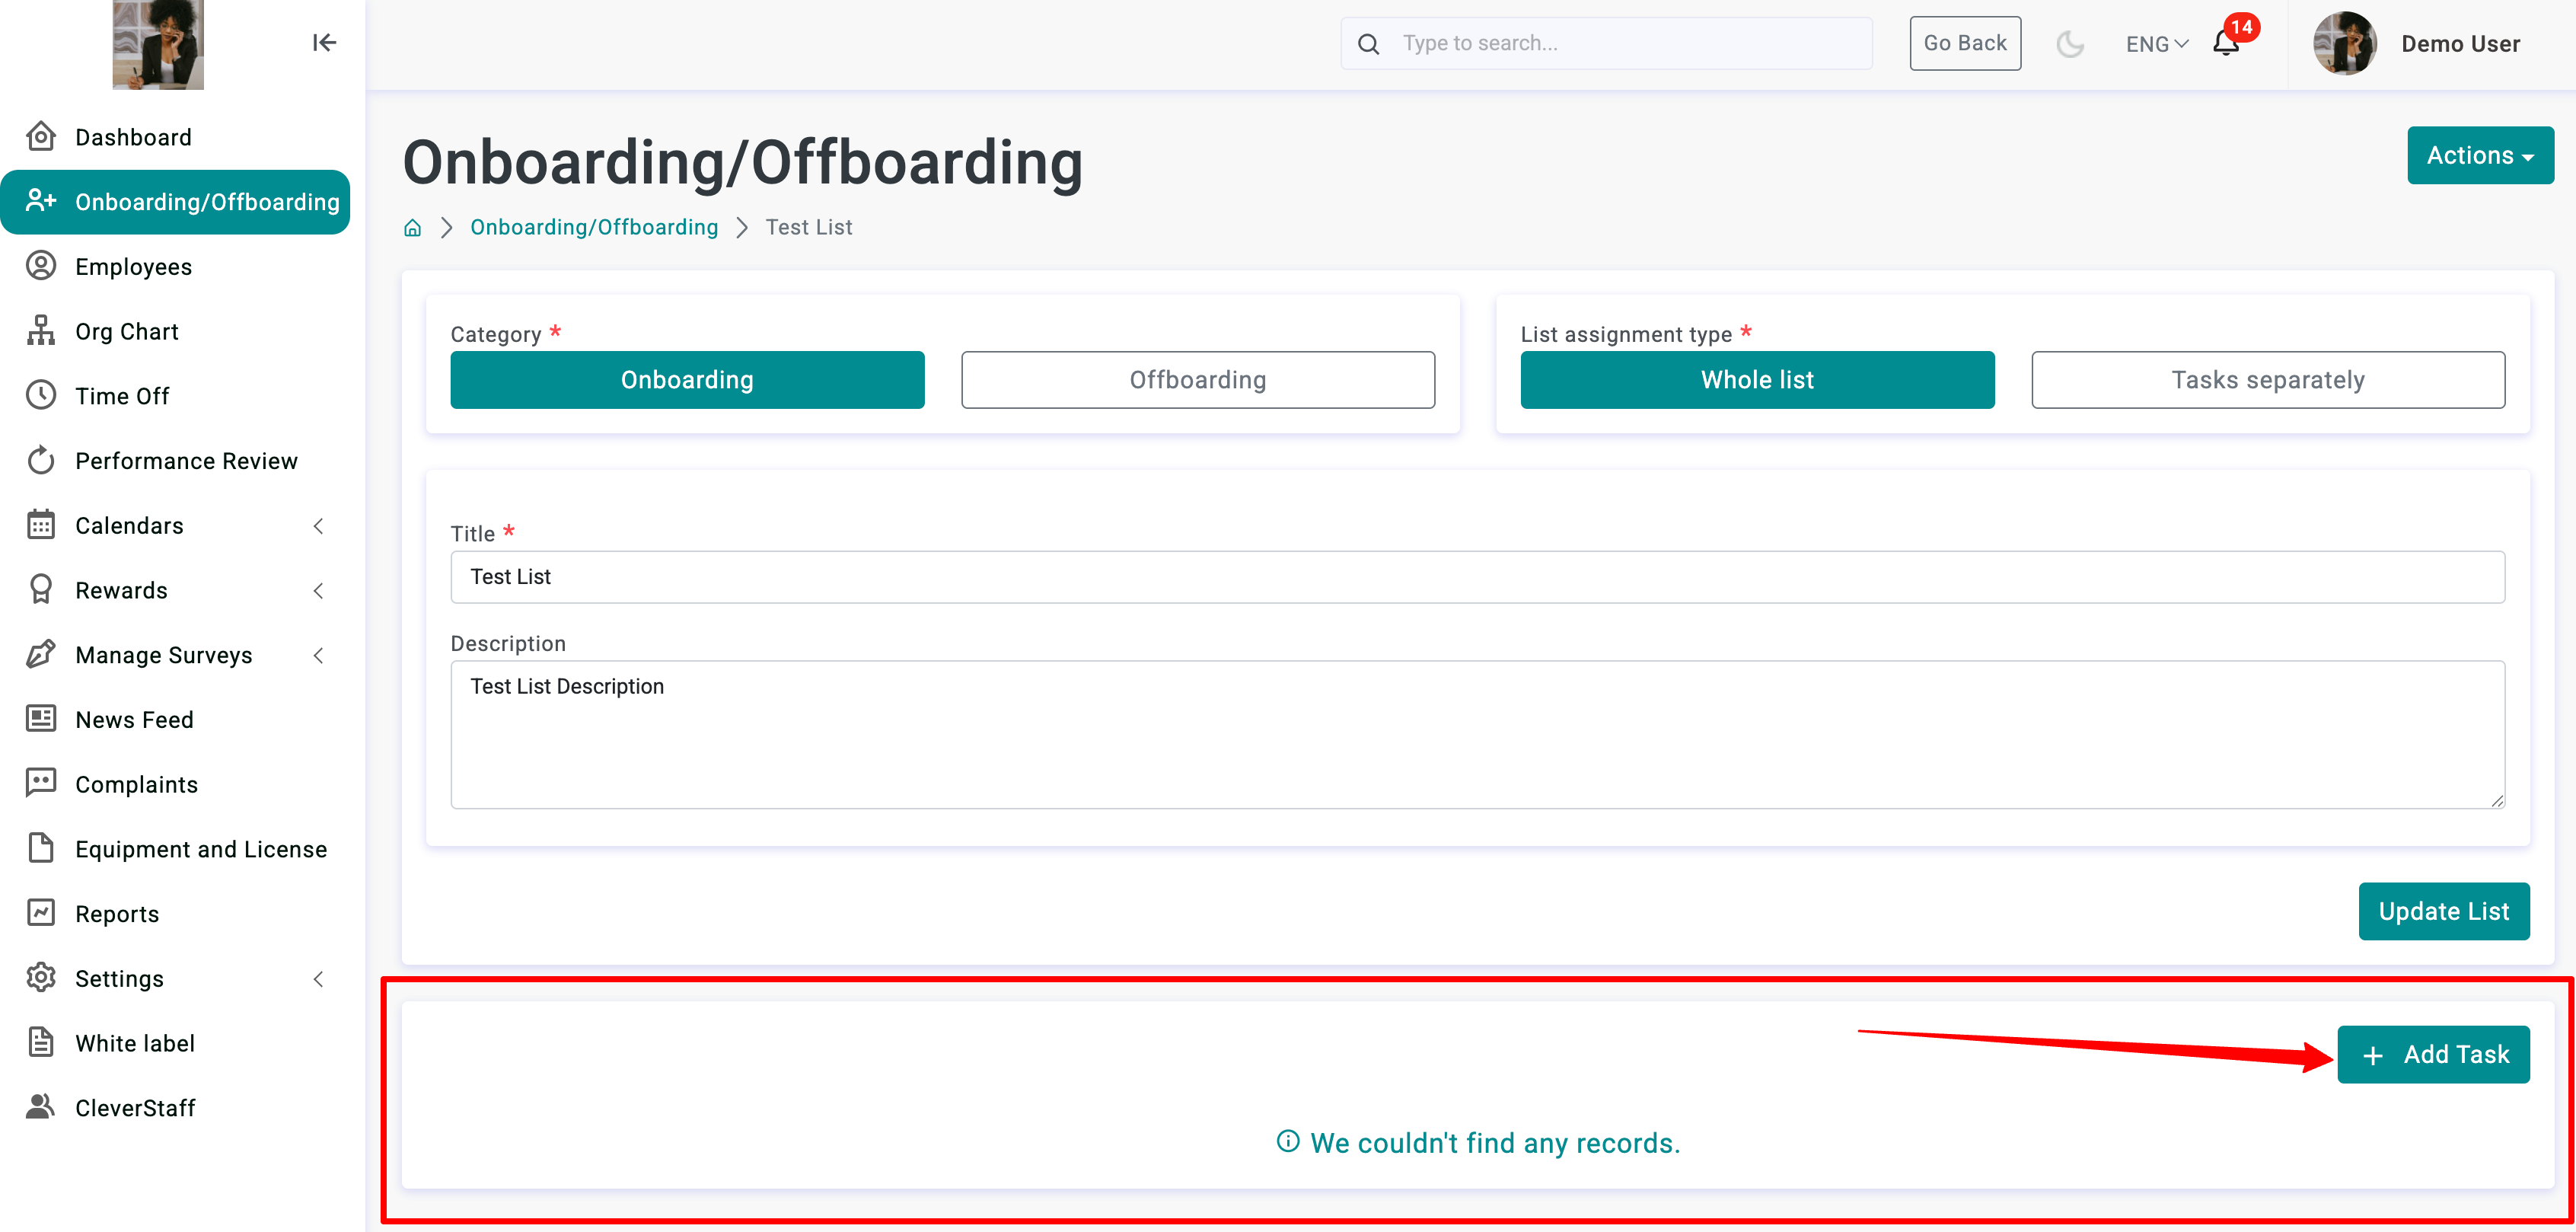Viewport: 2576px width, 1232px height.
Task: Click the White label document icon
Action: pyautogui.click(x=41, y=1042)
